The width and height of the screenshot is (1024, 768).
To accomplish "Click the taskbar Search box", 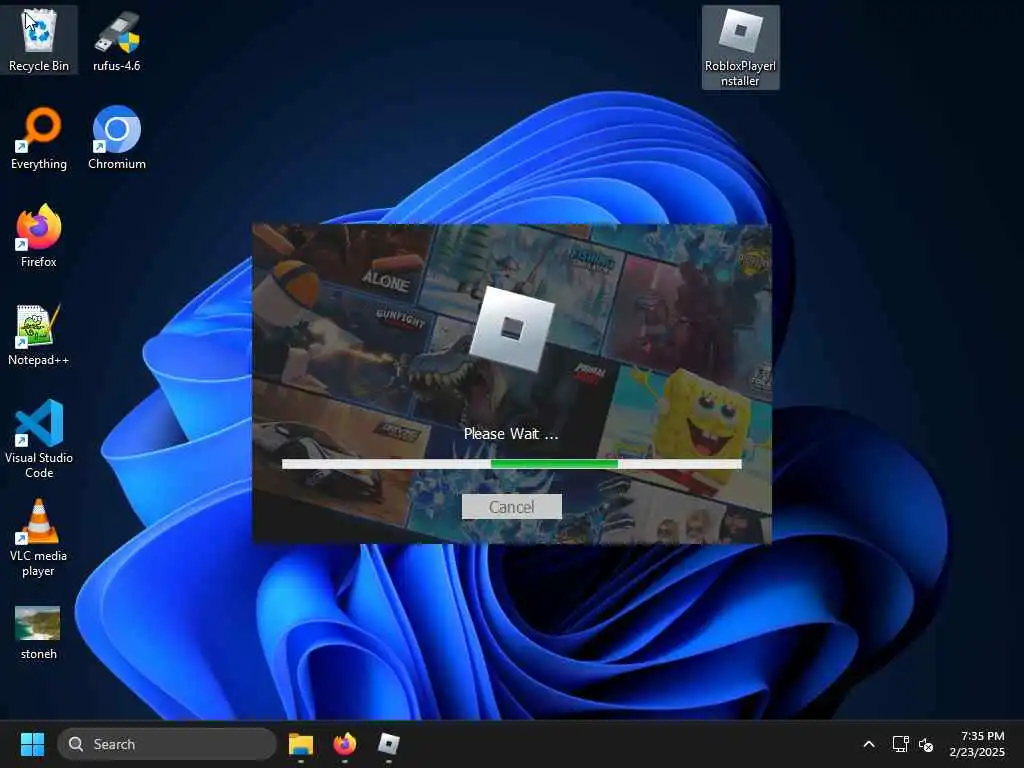I will pyautogui.click(x=167, y=744).
